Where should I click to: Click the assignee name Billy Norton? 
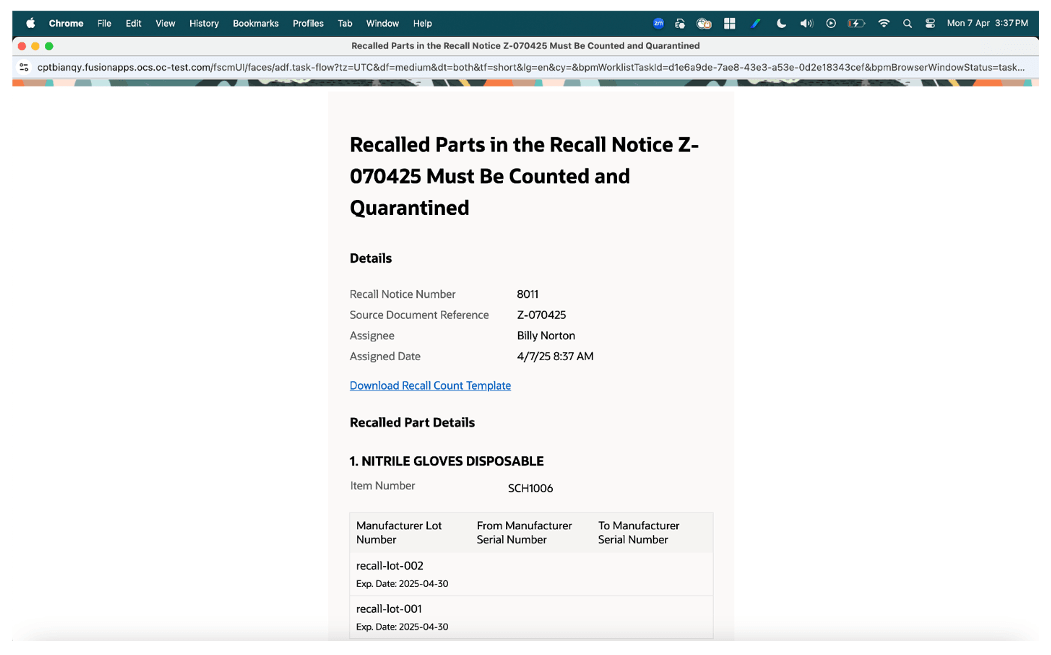[546, 336]
